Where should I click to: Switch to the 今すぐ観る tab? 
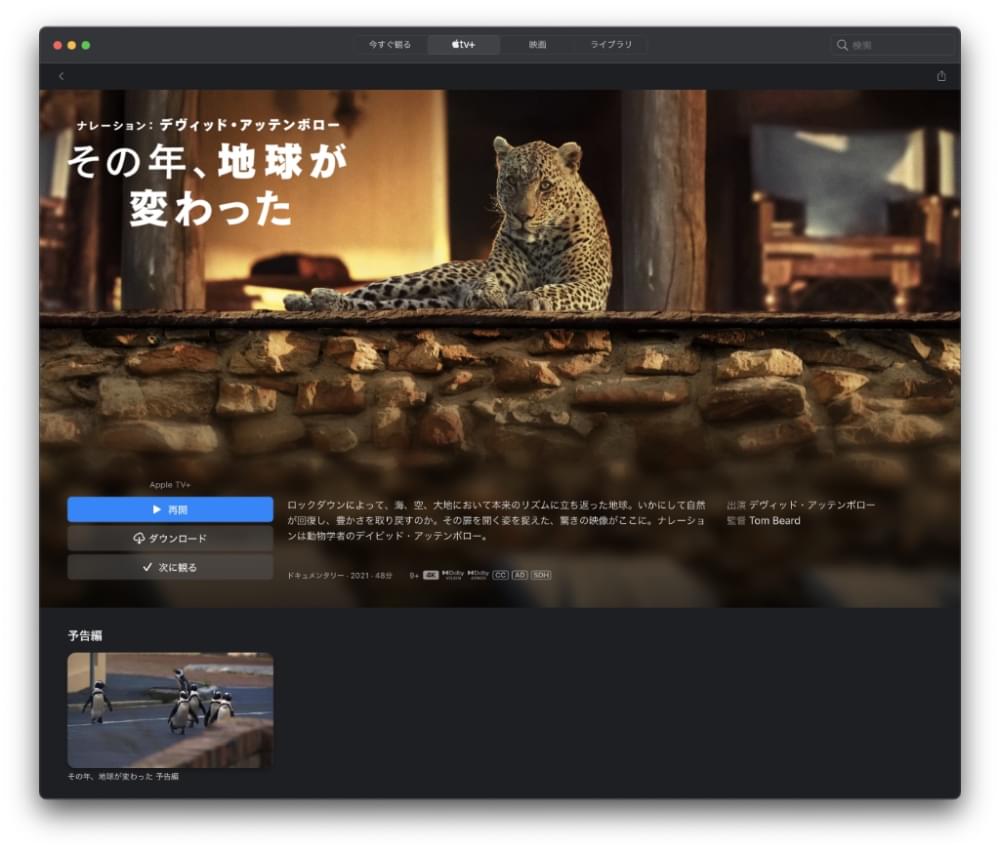tap(390, 45)
